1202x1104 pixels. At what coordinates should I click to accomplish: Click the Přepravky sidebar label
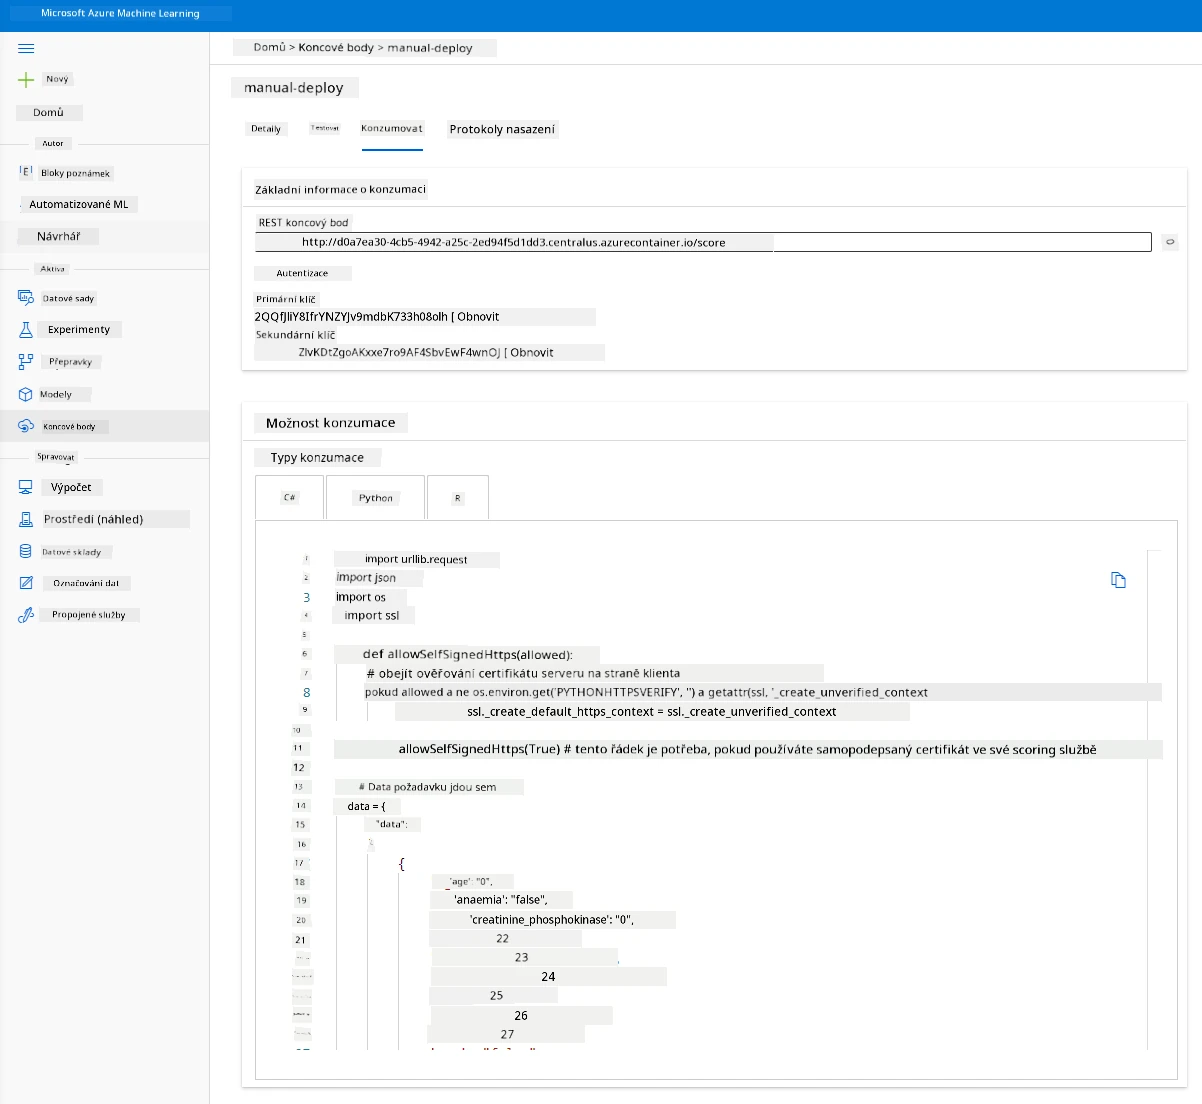[70, 362]
